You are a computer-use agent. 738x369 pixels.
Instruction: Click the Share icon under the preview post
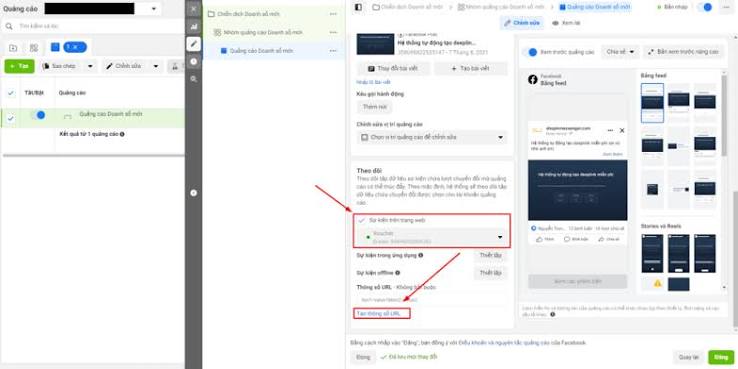(x=601, y=239)
